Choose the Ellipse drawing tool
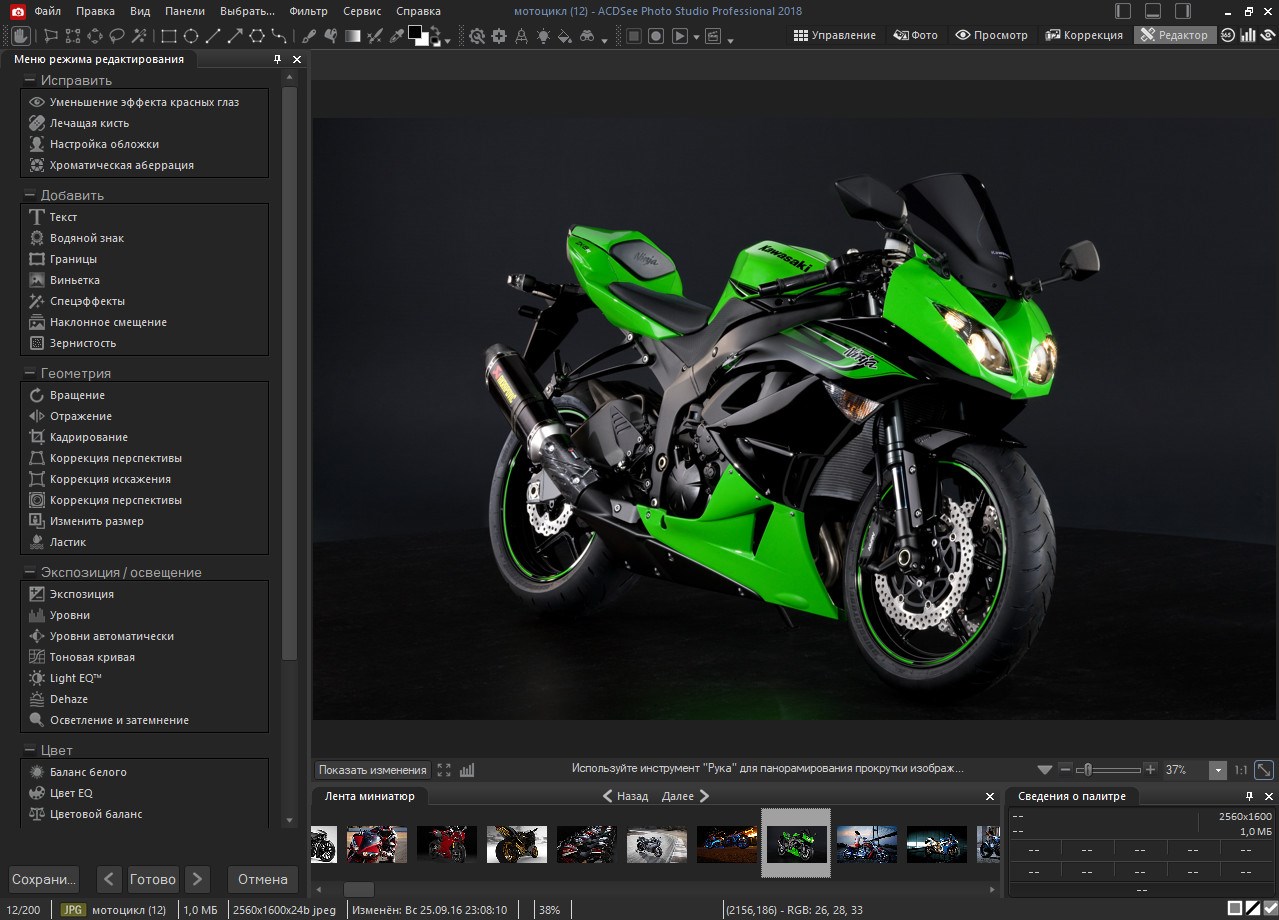The height and width of the screenshot is (920, 1279). tap(191, 36)
